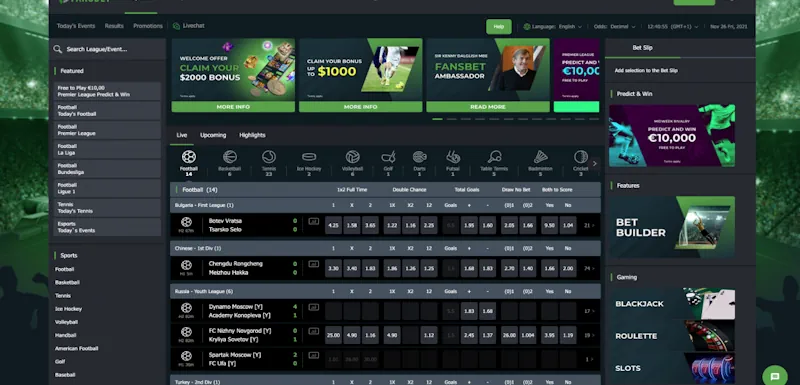Select Botev Vratsa home win odds 4.25
This screenshot has height=385, width=800.
tap(333, 225)
